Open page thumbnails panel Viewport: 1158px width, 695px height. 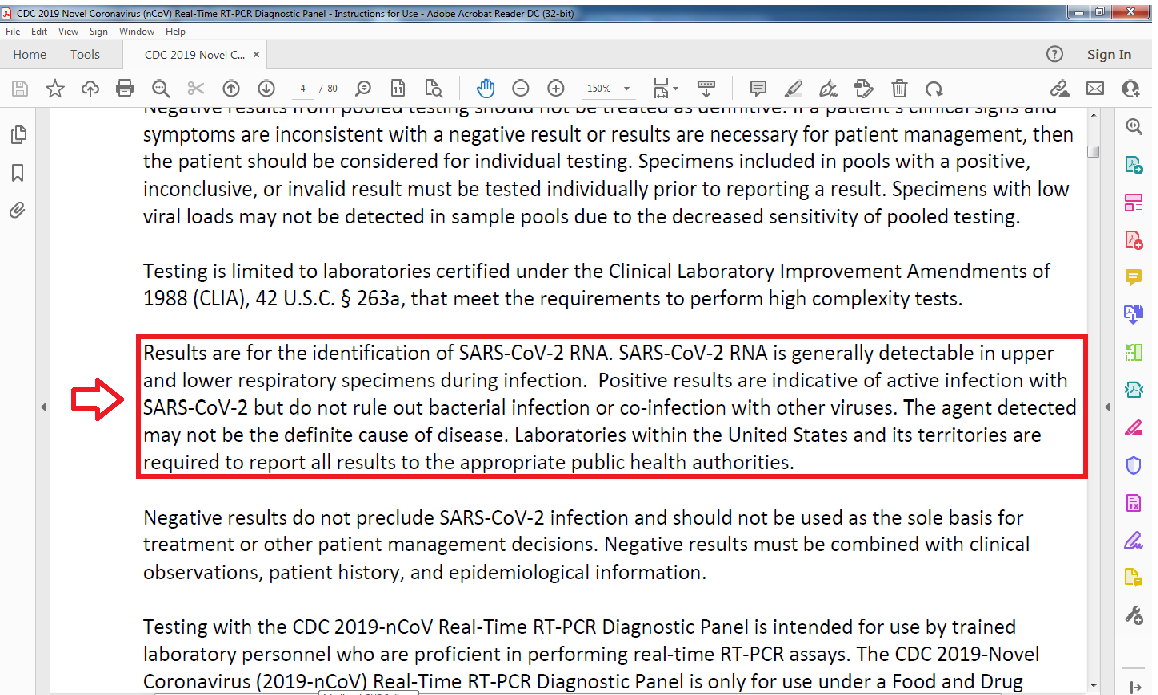tap(18, 134)
